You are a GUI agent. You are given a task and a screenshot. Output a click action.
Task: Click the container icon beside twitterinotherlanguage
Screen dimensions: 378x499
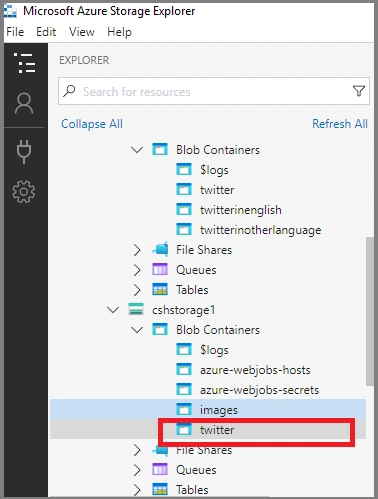[184, 229]
